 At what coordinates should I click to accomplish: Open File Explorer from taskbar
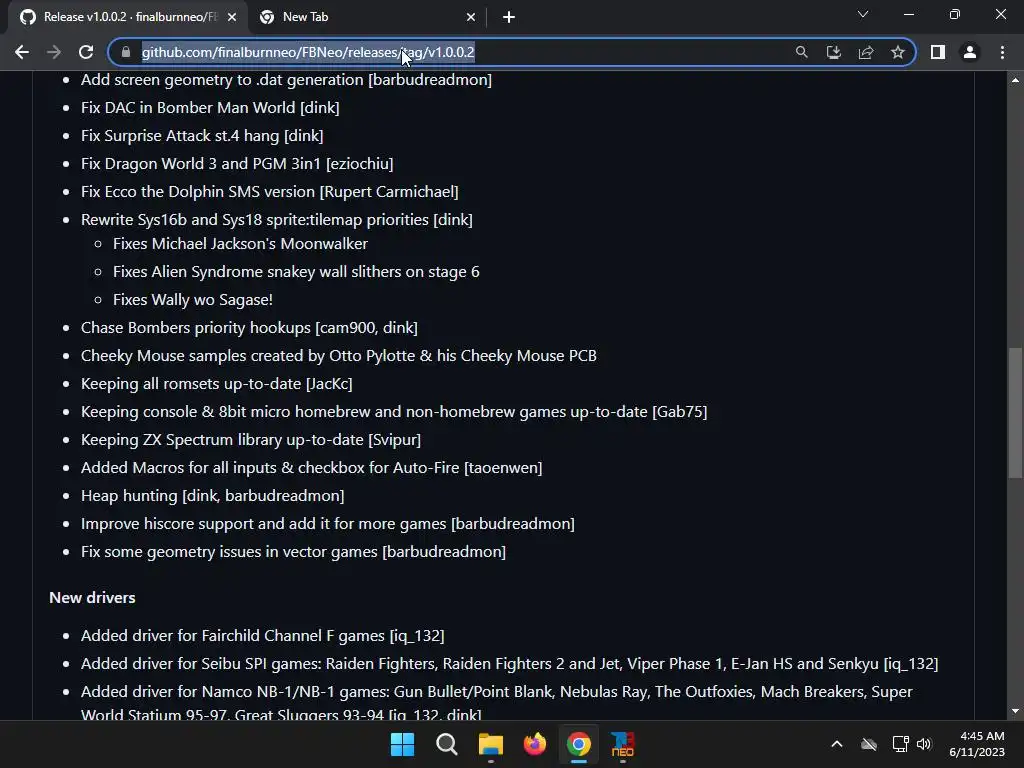click(x=490, y=744)
